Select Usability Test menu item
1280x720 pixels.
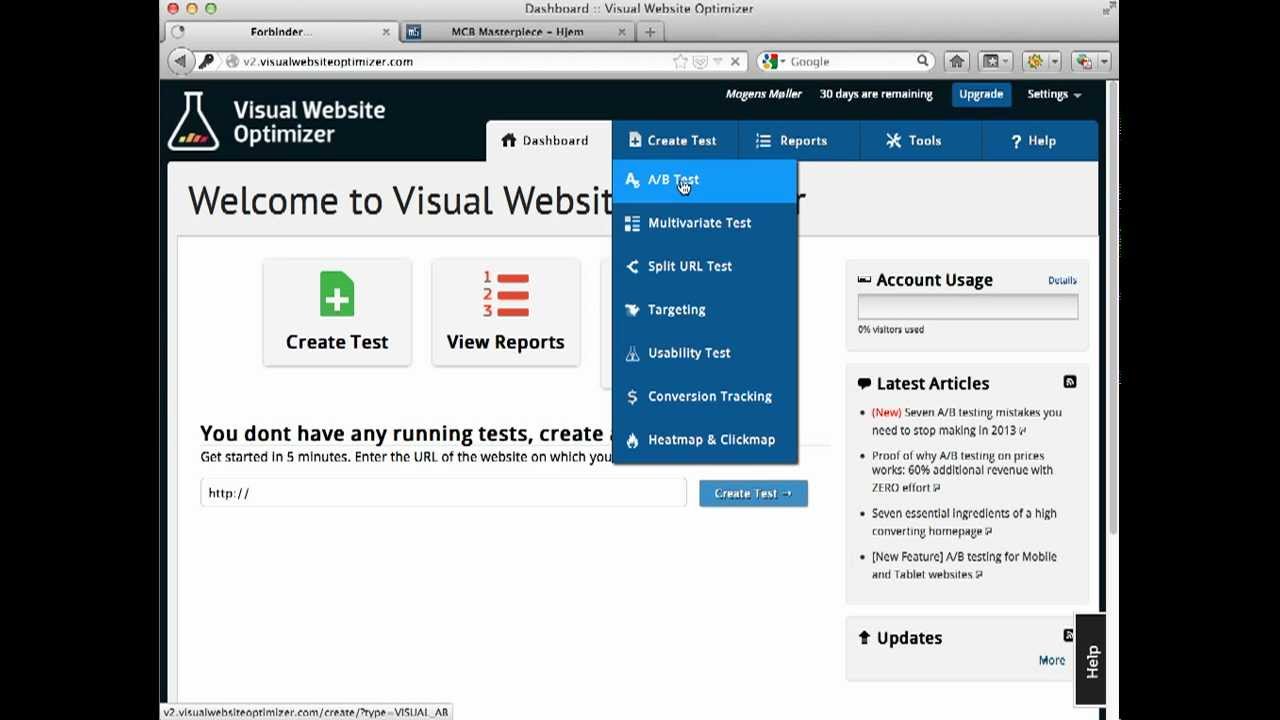point(705,353)
